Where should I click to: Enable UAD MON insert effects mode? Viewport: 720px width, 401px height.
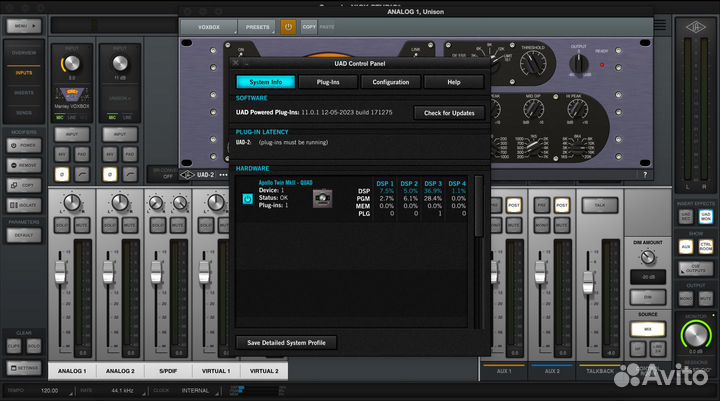pyautogui.click(x=706, y=216)
